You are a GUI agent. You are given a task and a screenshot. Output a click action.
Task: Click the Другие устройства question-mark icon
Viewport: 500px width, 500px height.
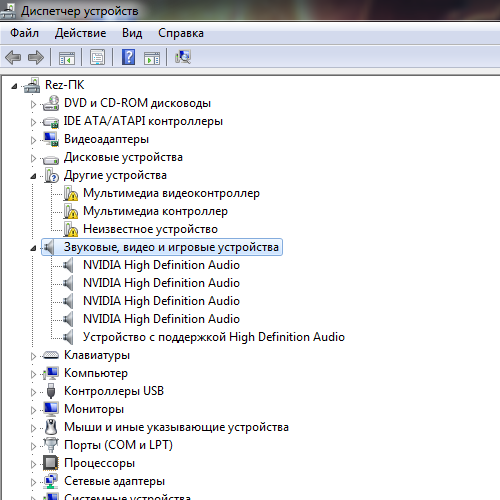(52, 175)
